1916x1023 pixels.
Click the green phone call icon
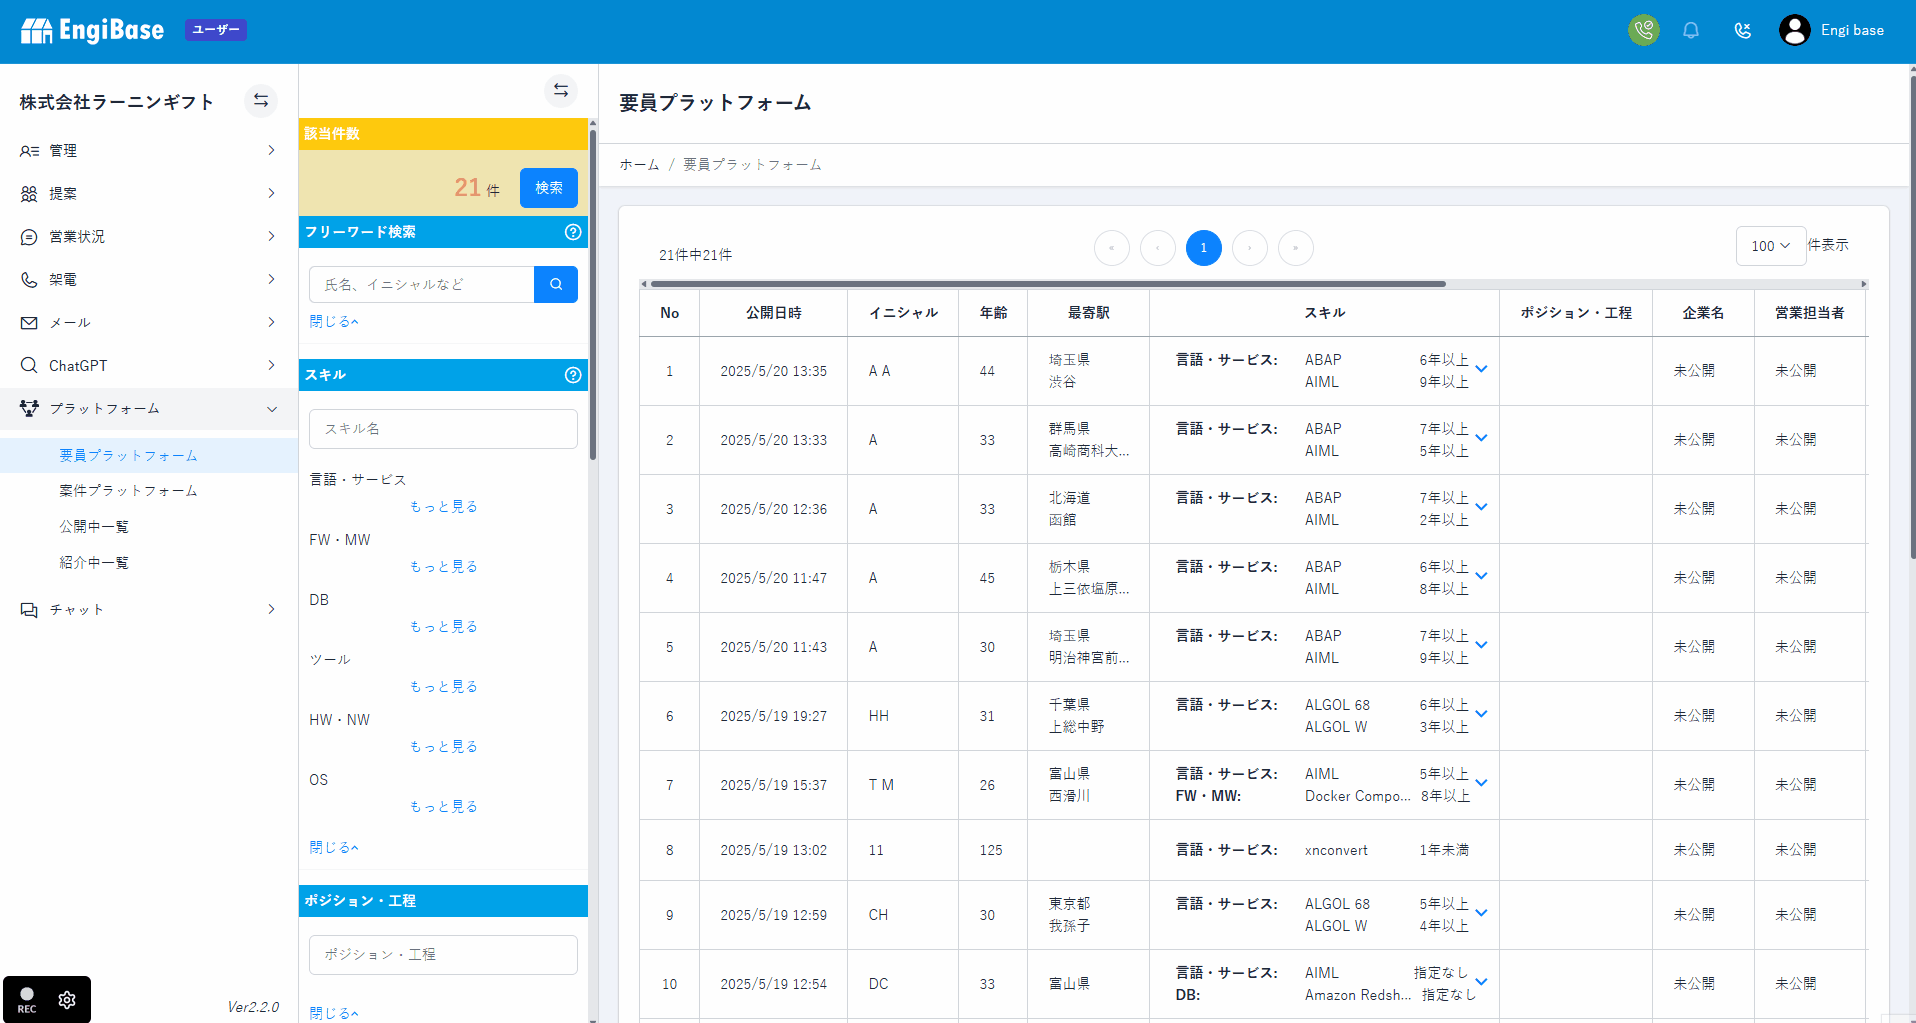pos(1643,30)
